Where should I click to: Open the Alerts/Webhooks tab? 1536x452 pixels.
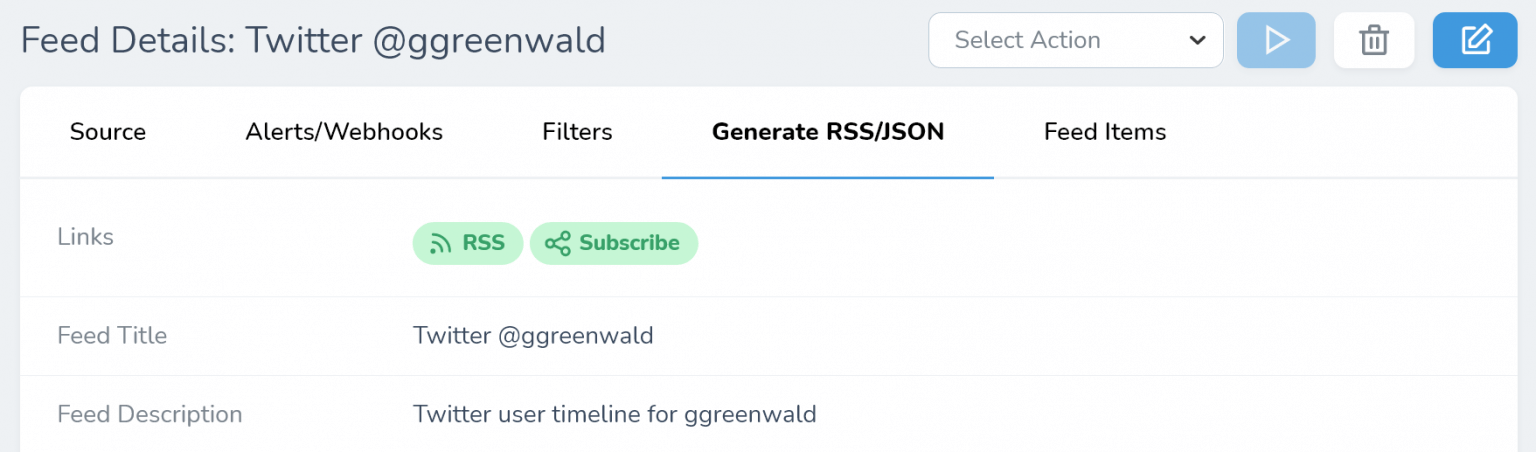[x=344, y=132]
